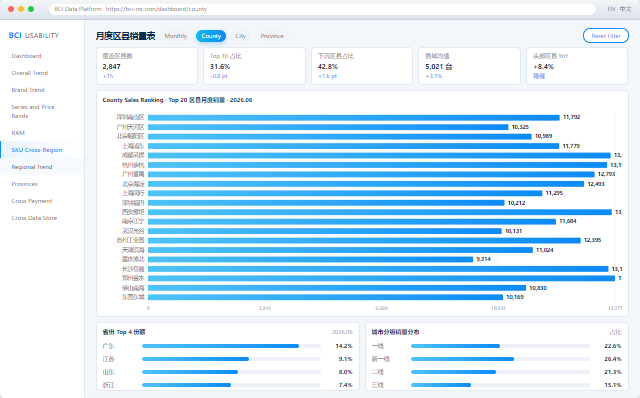This screenshot has width=640, height=398.
Task: Click the +1.6 pt change value
Action: [x=327, y=76]
